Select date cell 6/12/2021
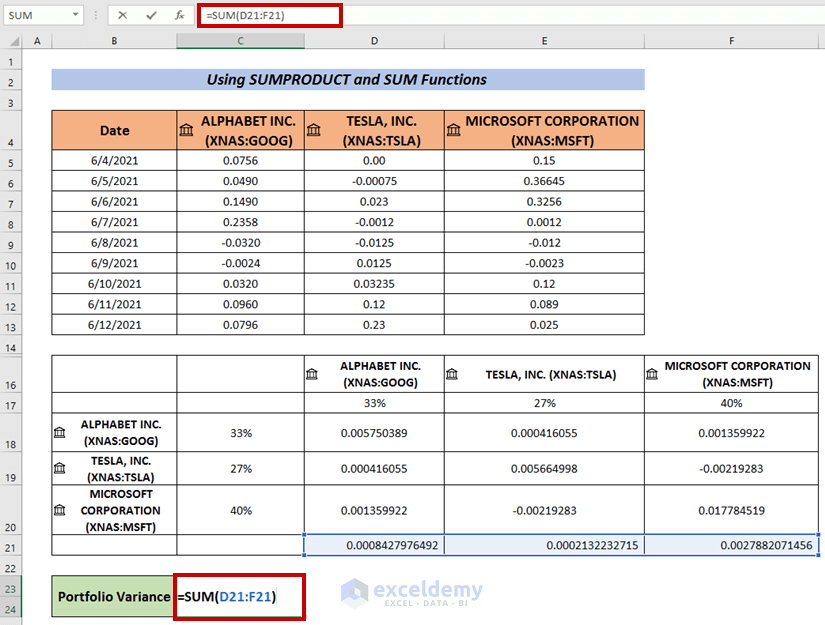 point(114,325)
